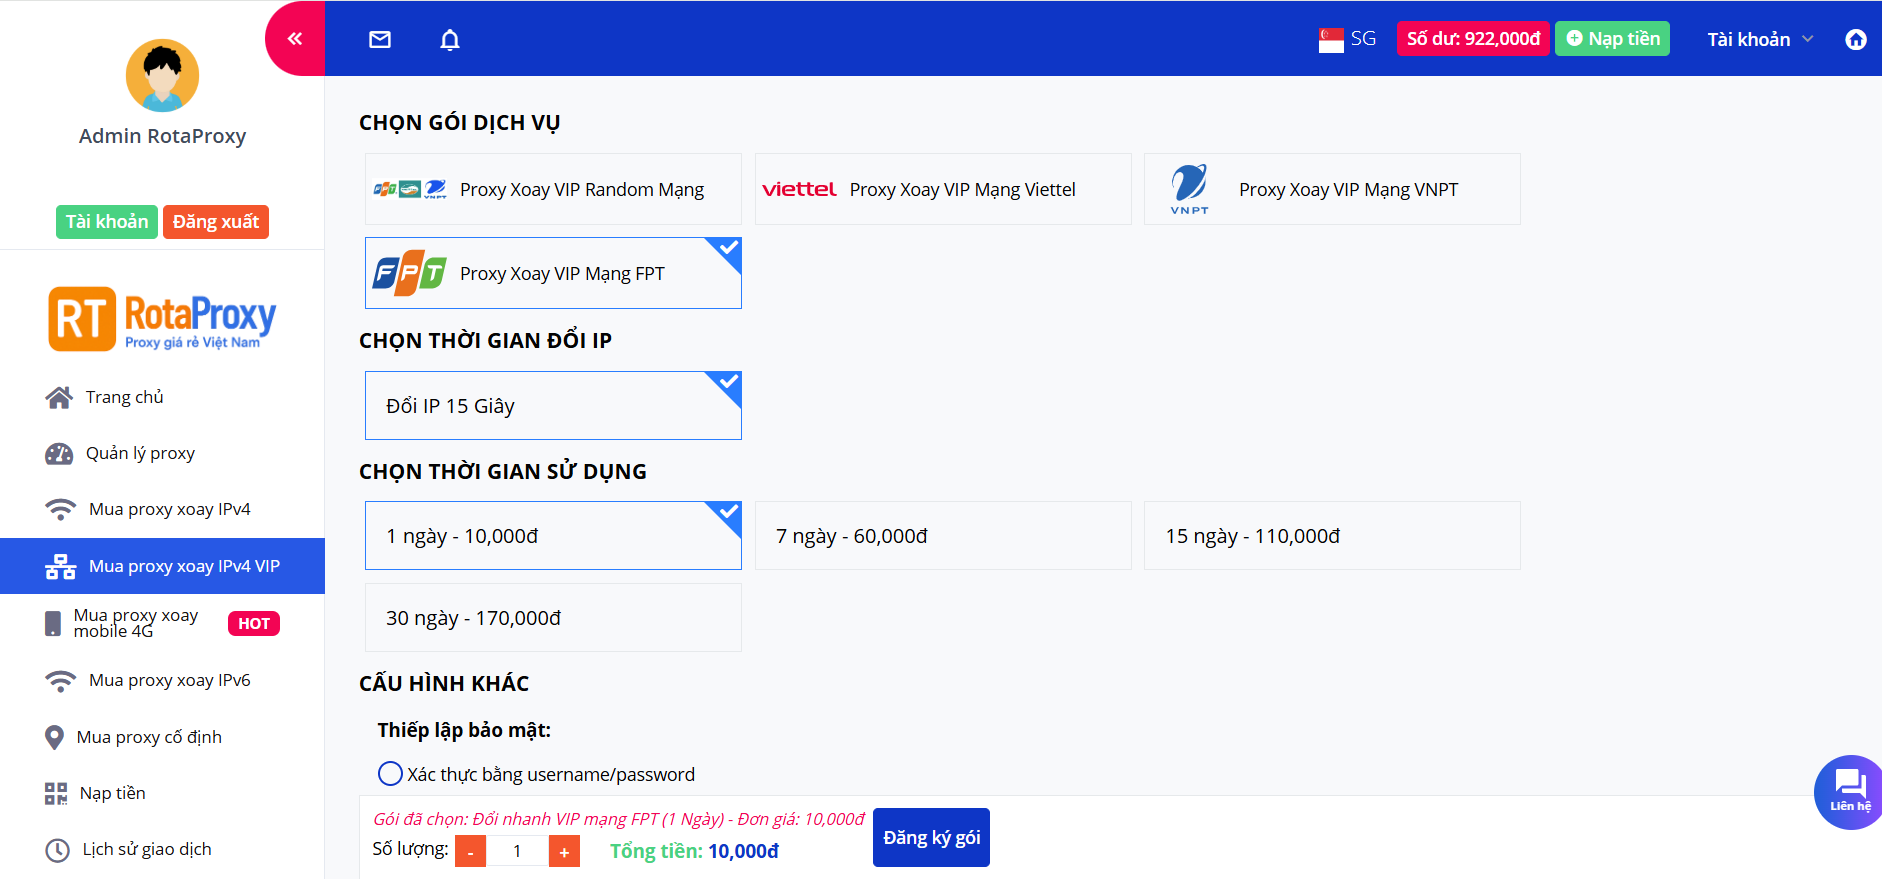The width and height of the screenshot is (1882, 879).
Task: Click the Gói đã chọn summary text
Action: pos(618,819)
